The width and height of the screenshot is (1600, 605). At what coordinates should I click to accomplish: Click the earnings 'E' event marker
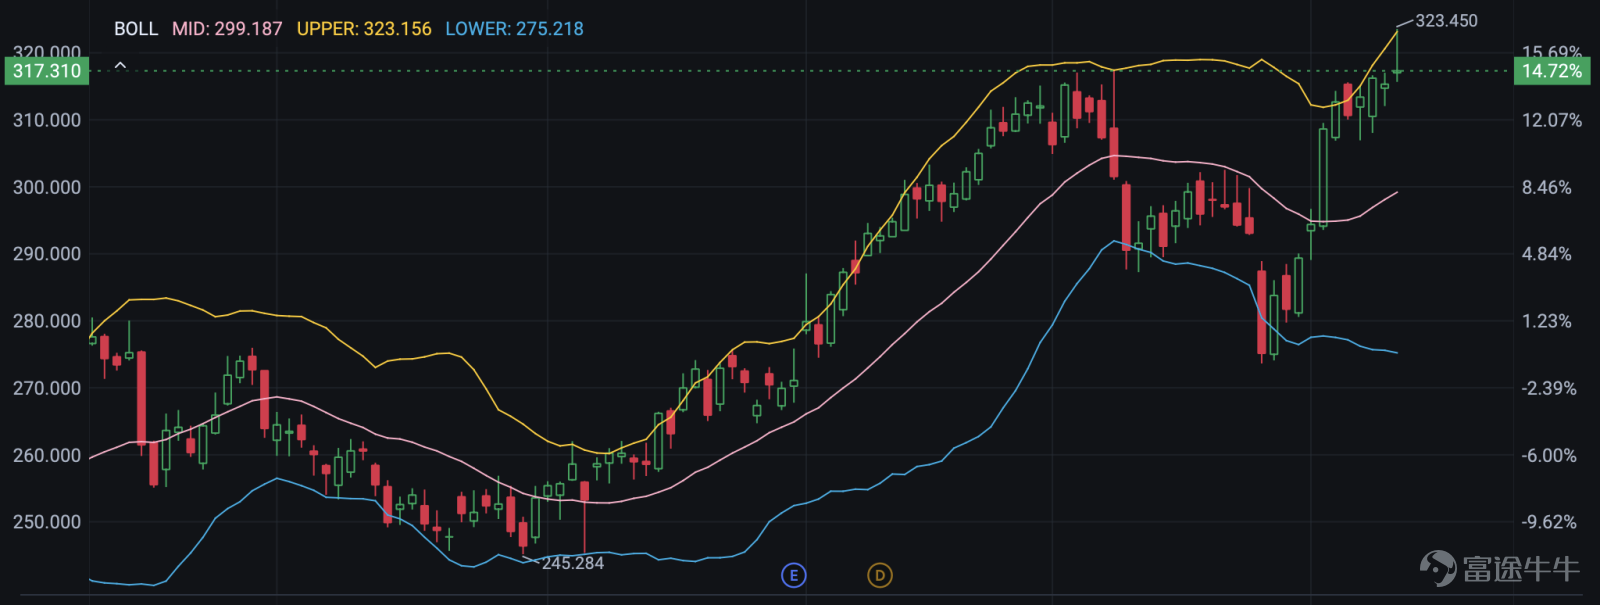(x=793, y=575)
